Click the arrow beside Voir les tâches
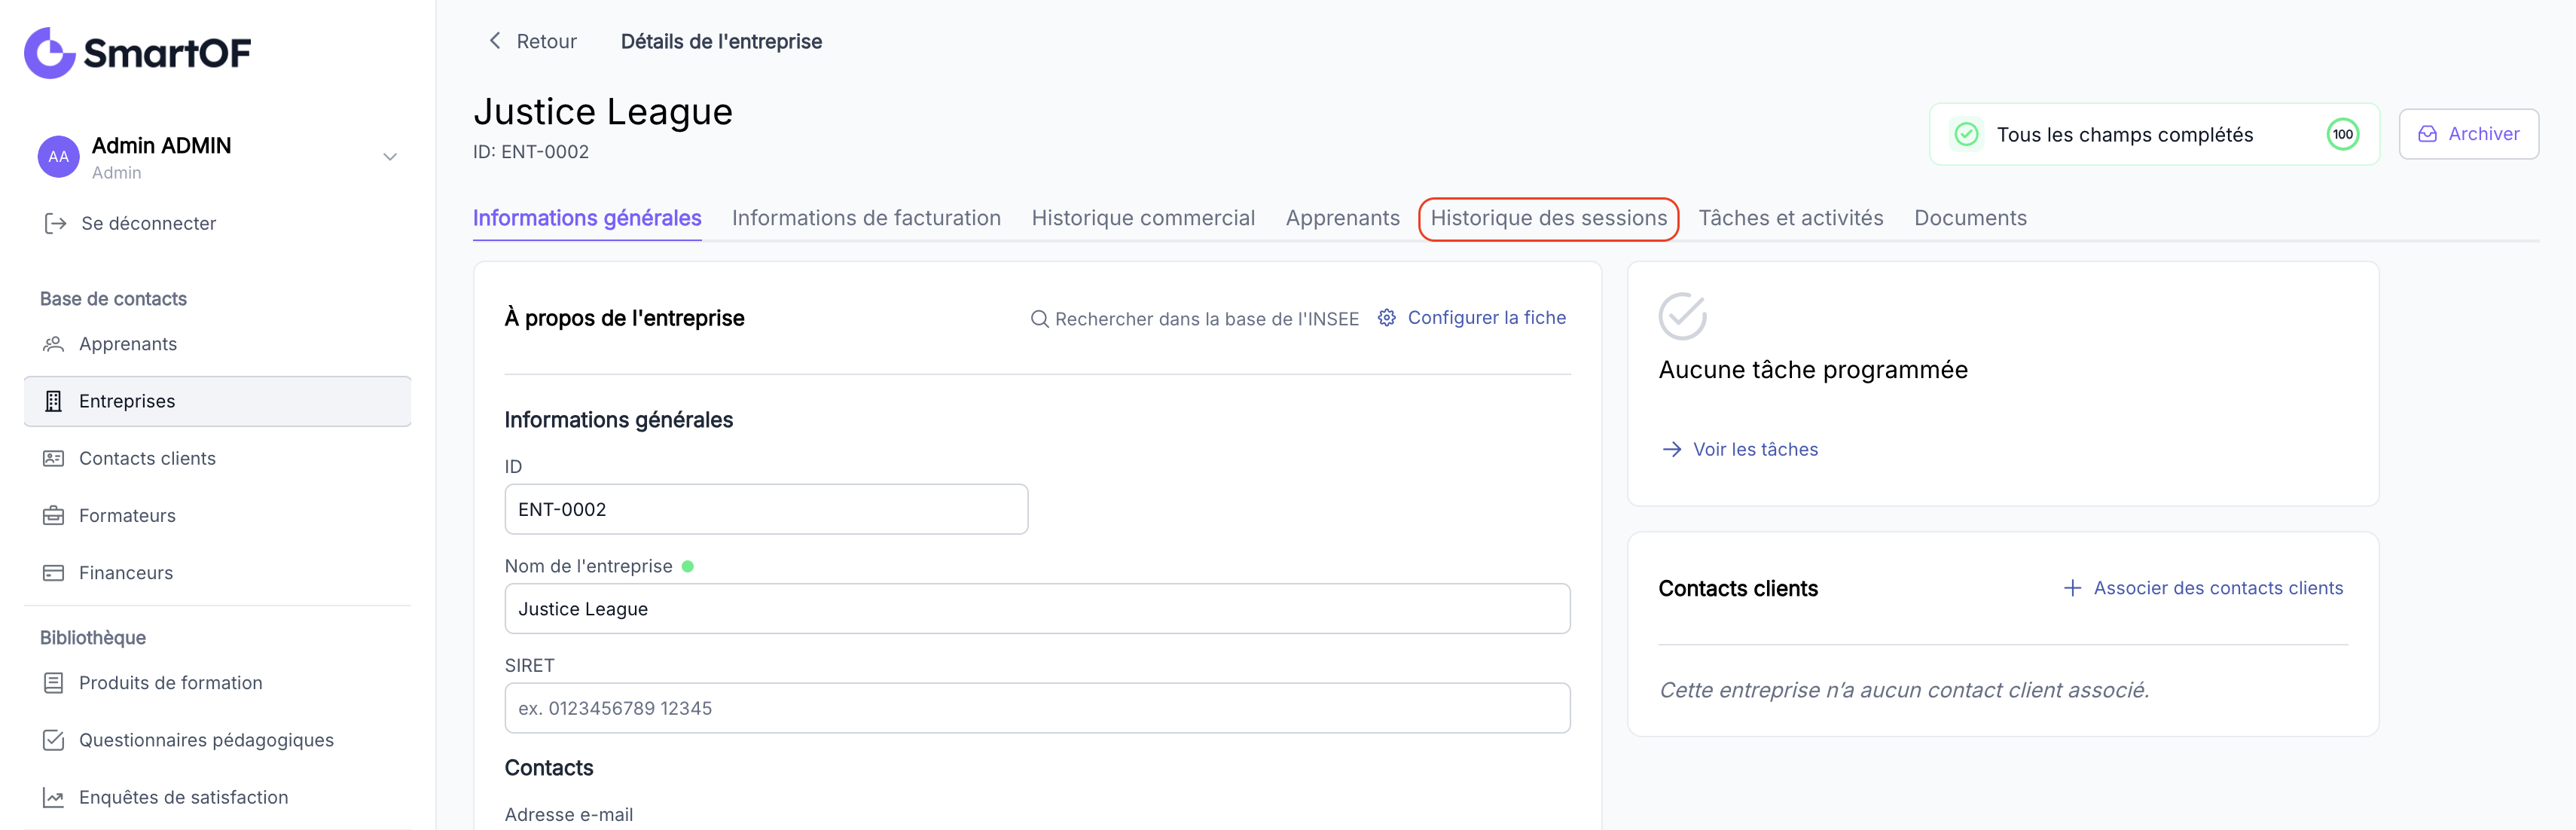Image resolution: width=2576 pixels, height=830 pixels. pyautogui.click(x=1671, y=450)
